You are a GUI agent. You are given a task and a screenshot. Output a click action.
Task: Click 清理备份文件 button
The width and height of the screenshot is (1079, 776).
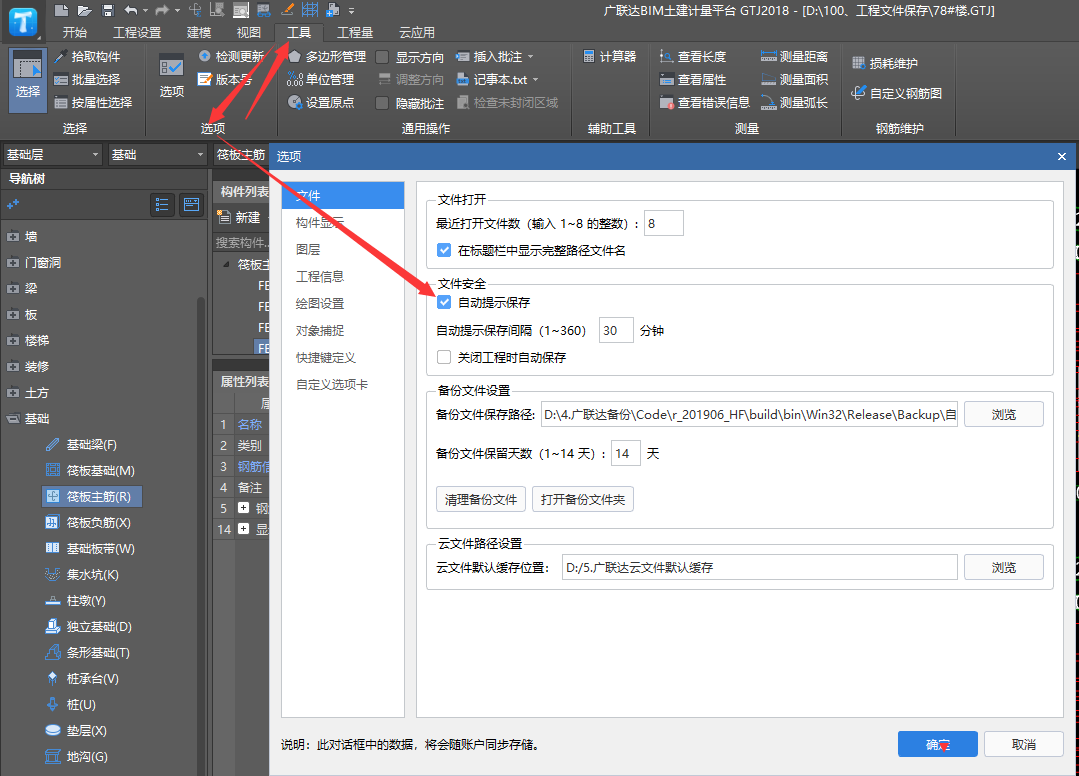481,499
